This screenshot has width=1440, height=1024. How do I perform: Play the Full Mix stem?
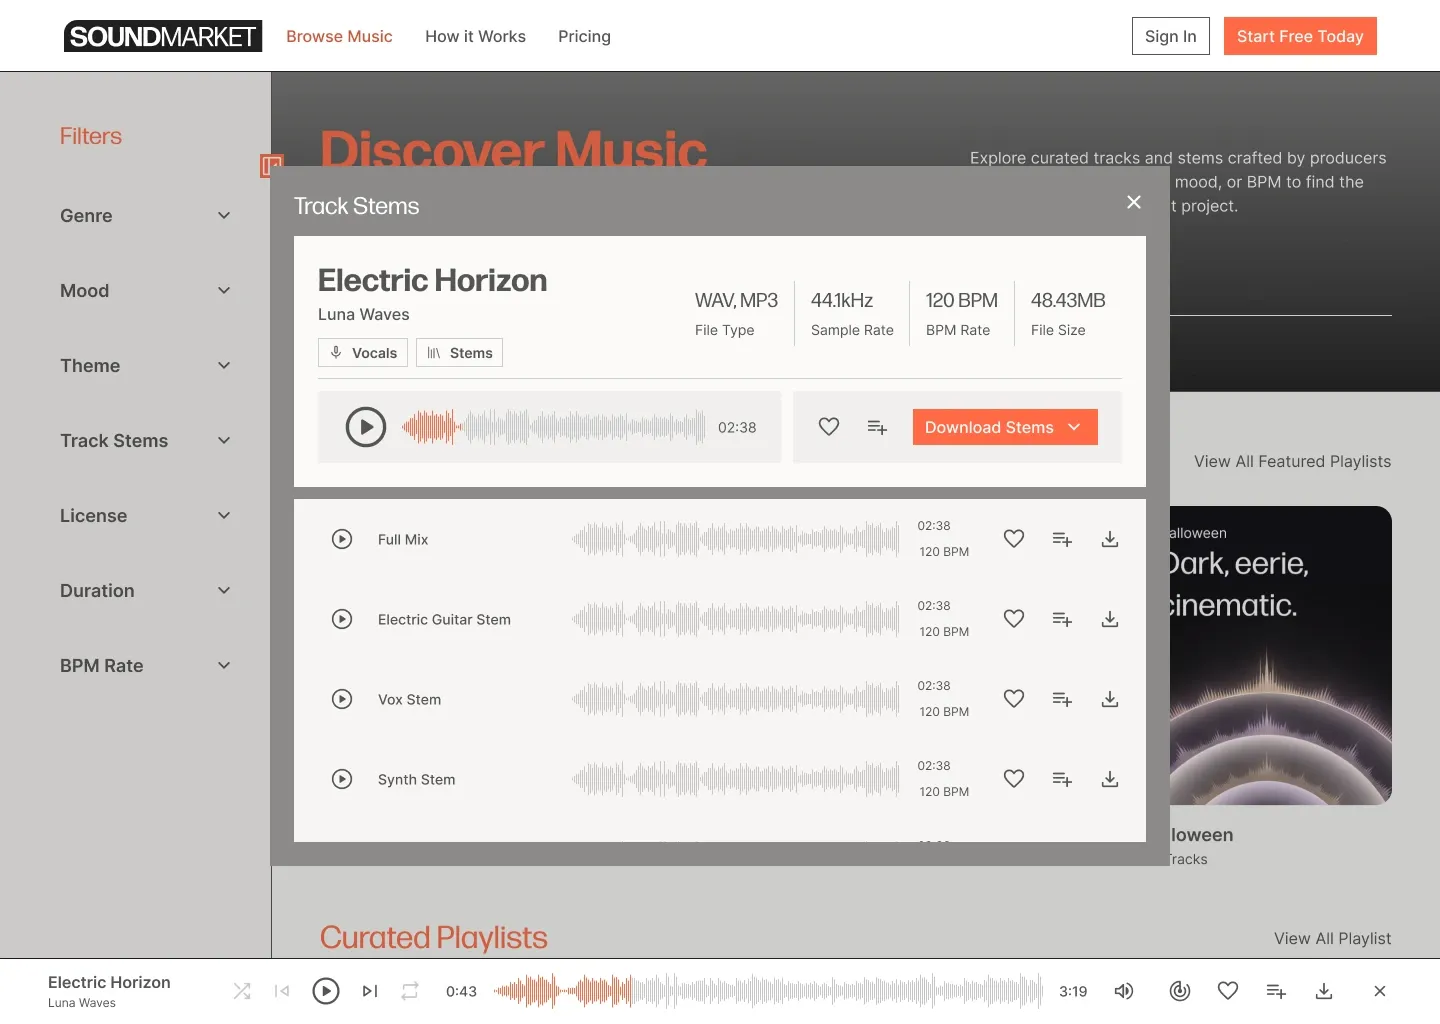[342, 539]
